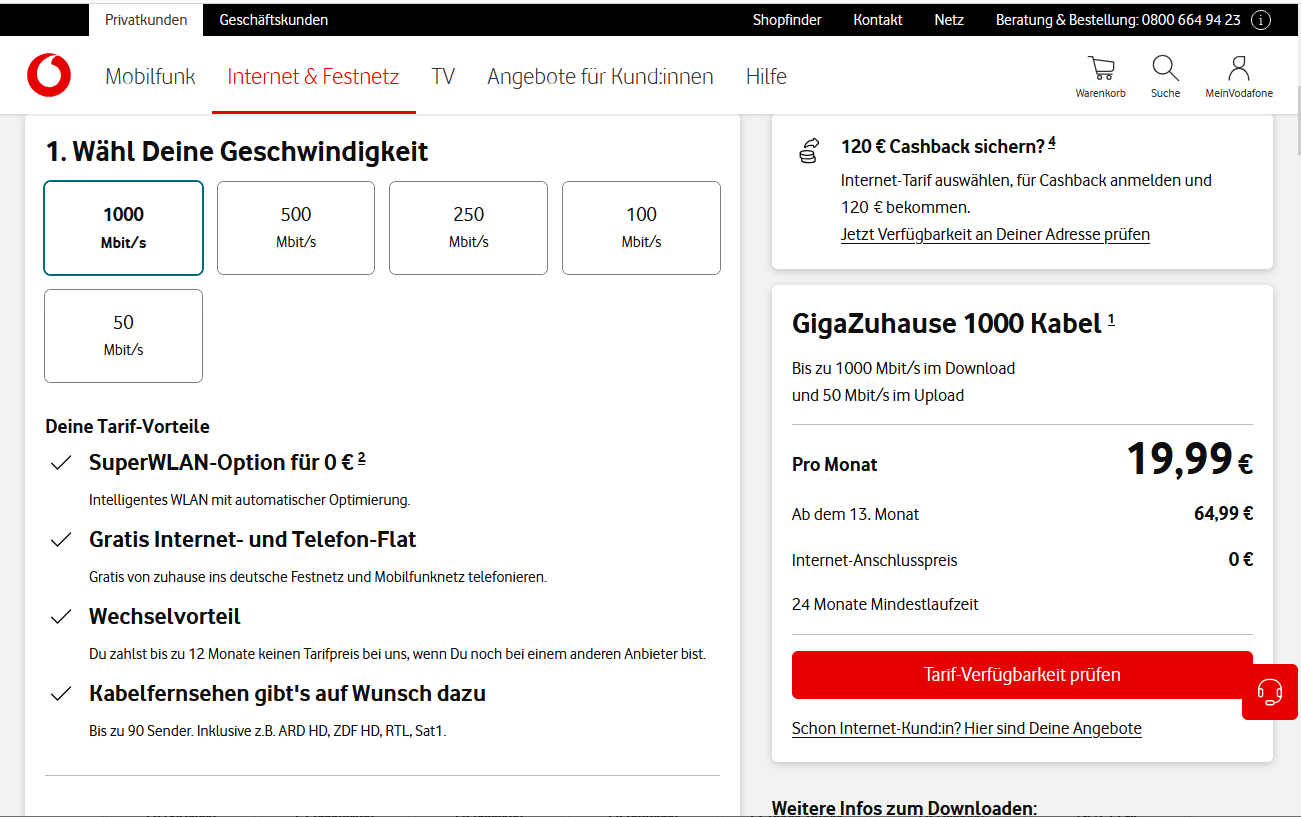This screenshot has width=1301, height=817.
Task: Switch to the Geschäftskunden tab
Action: (x=274, y=20)
